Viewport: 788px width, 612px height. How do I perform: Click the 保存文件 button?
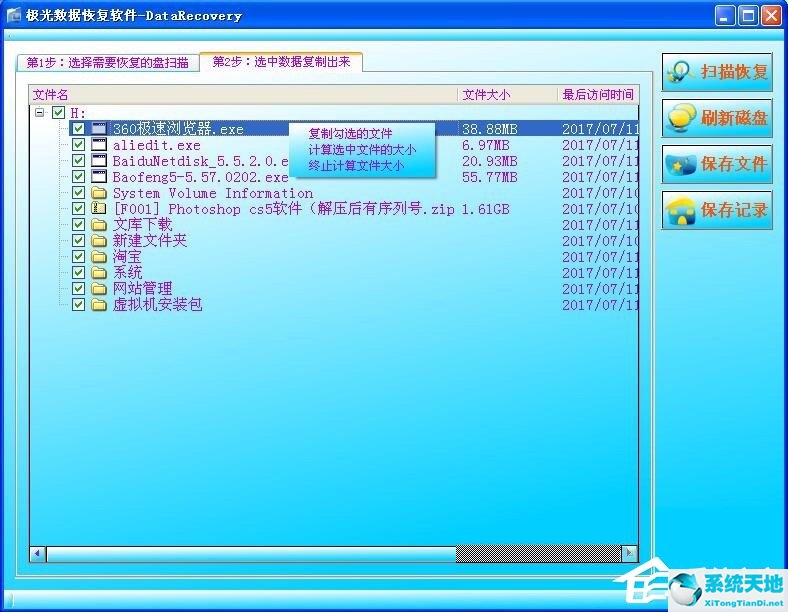point(717,164)
